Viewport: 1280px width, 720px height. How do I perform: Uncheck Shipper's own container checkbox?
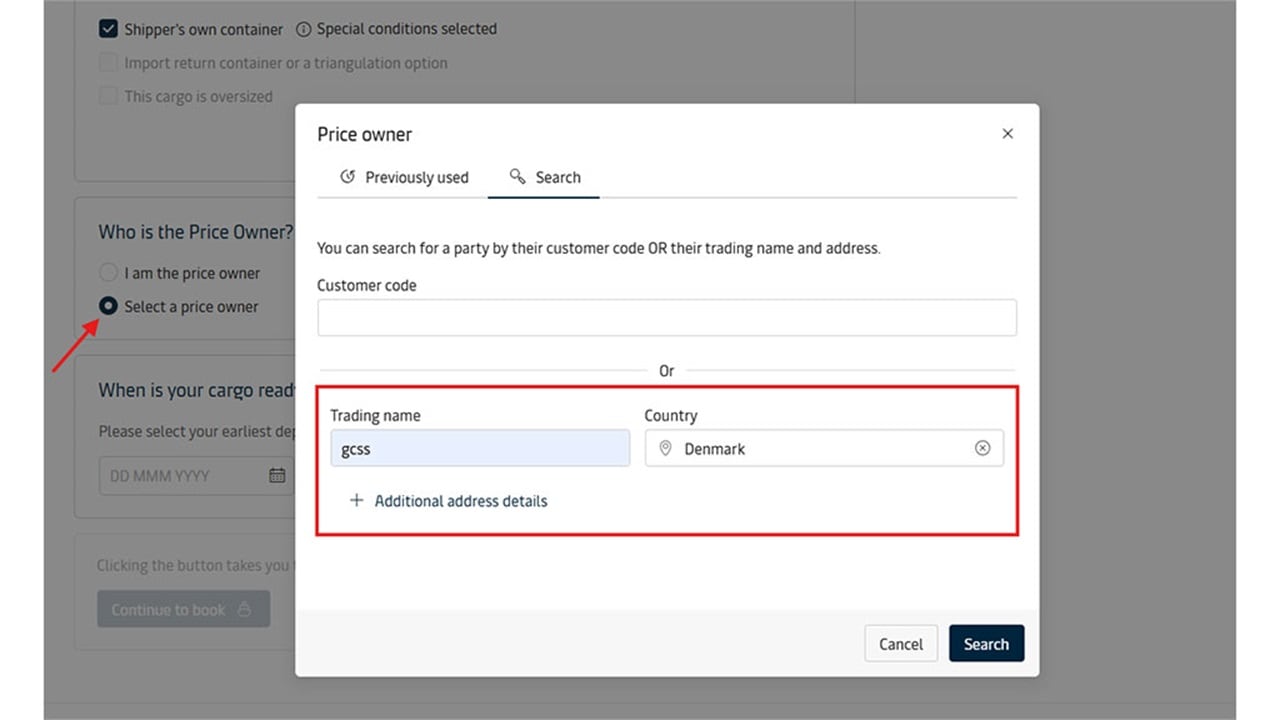point(108,29)
